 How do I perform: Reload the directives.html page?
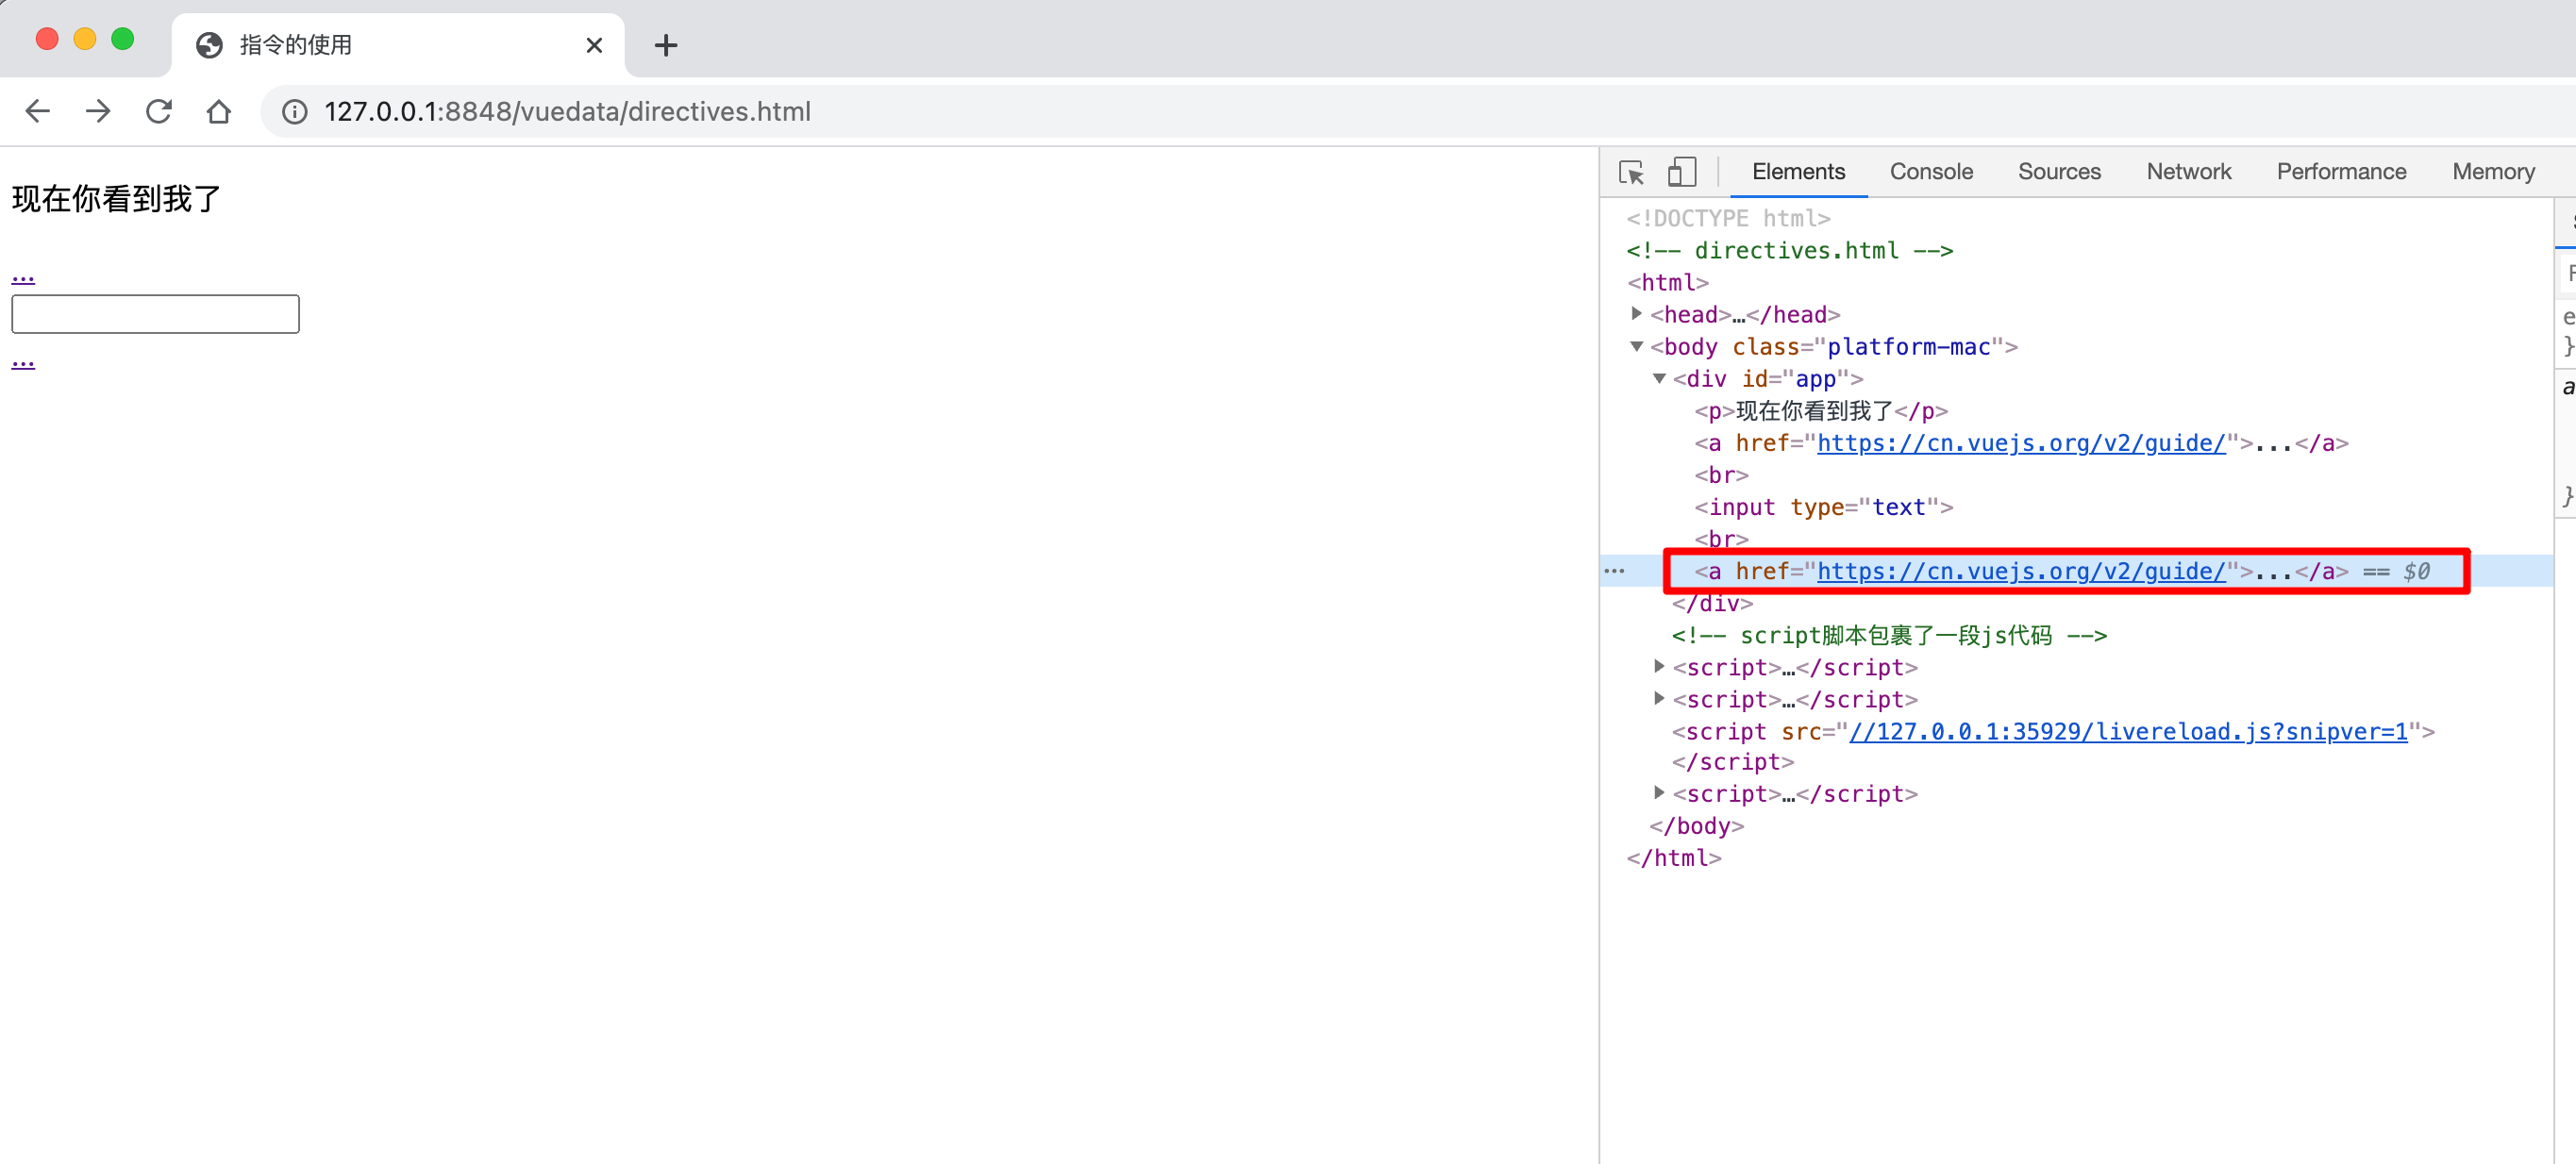pos(159,111)
